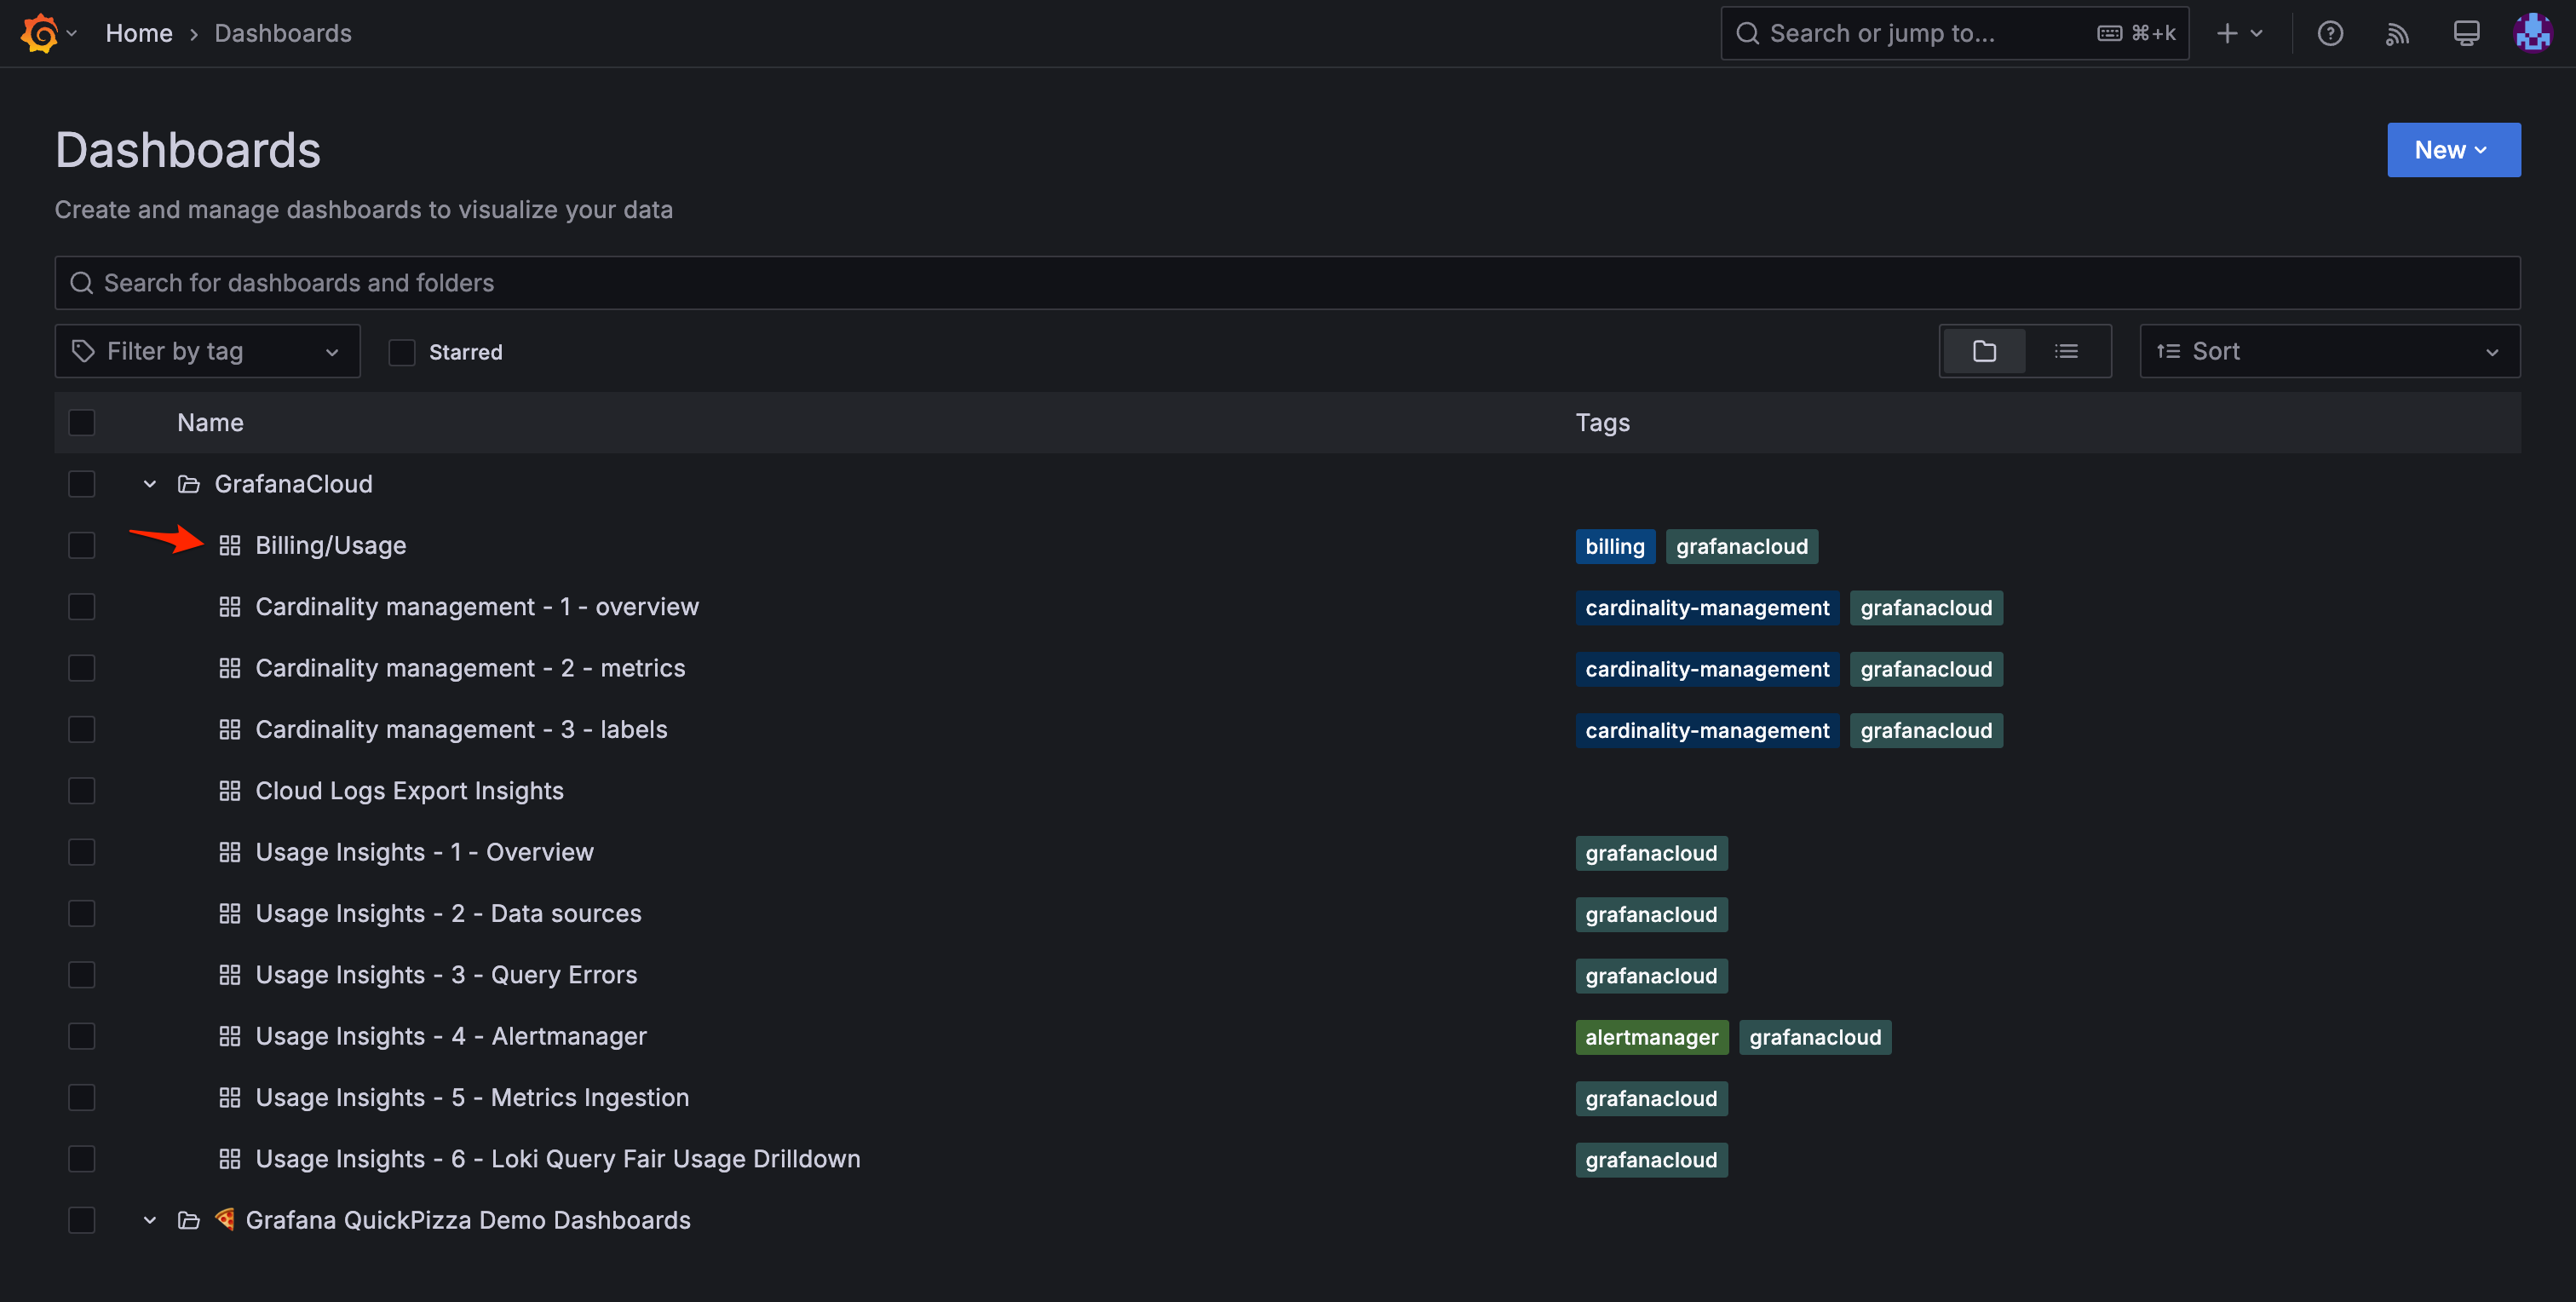Open the Filter by tag dropdown
Screen dimensions: 2576x1302
(207, 351)
